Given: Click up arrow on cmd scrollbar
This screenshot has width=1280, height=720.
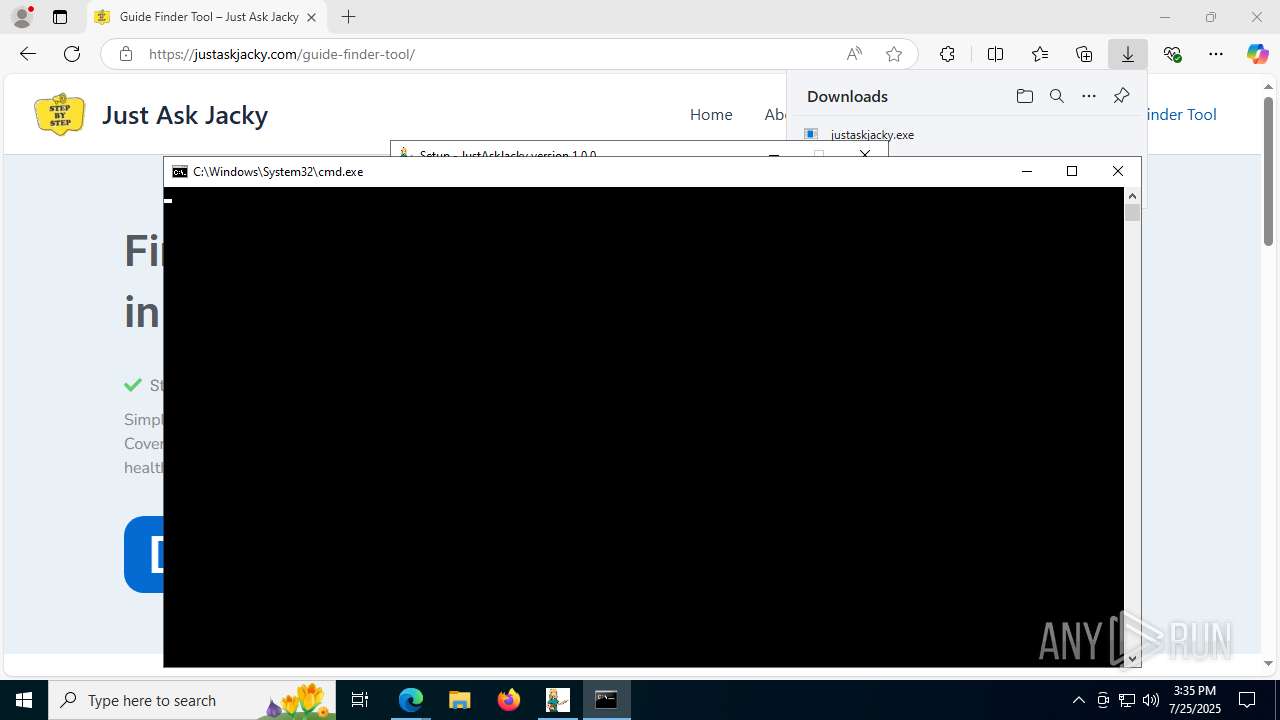Looking at the screenshot, I should tap(1132, 196).
